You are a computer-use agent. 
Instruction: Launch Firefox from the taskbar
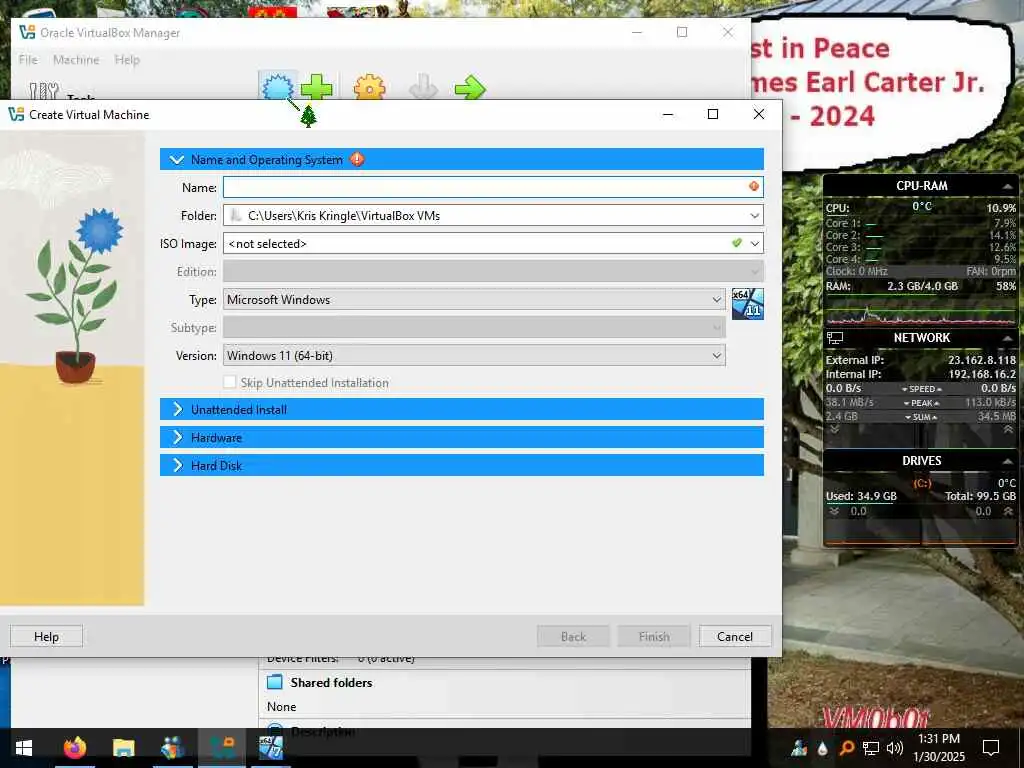tap(75, 748)
